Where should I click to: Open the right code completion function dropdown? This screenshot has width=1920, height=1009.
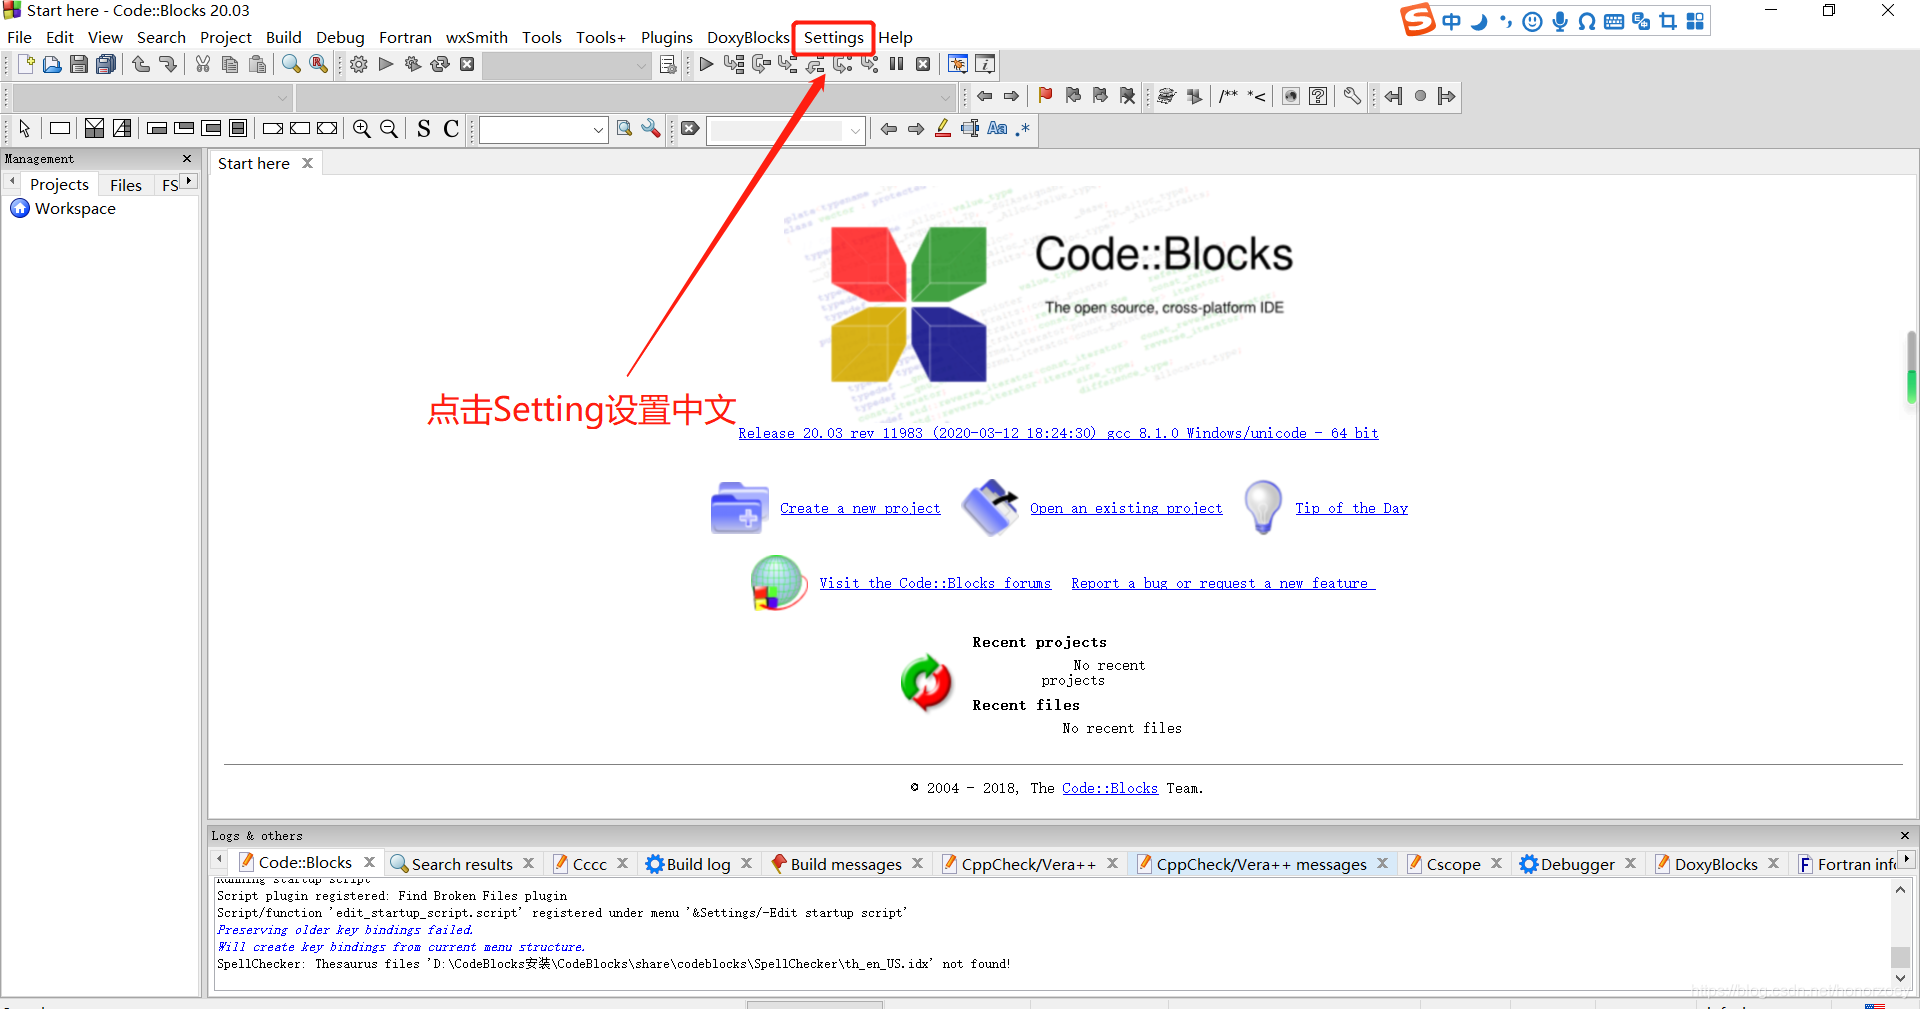coord(626,98)
